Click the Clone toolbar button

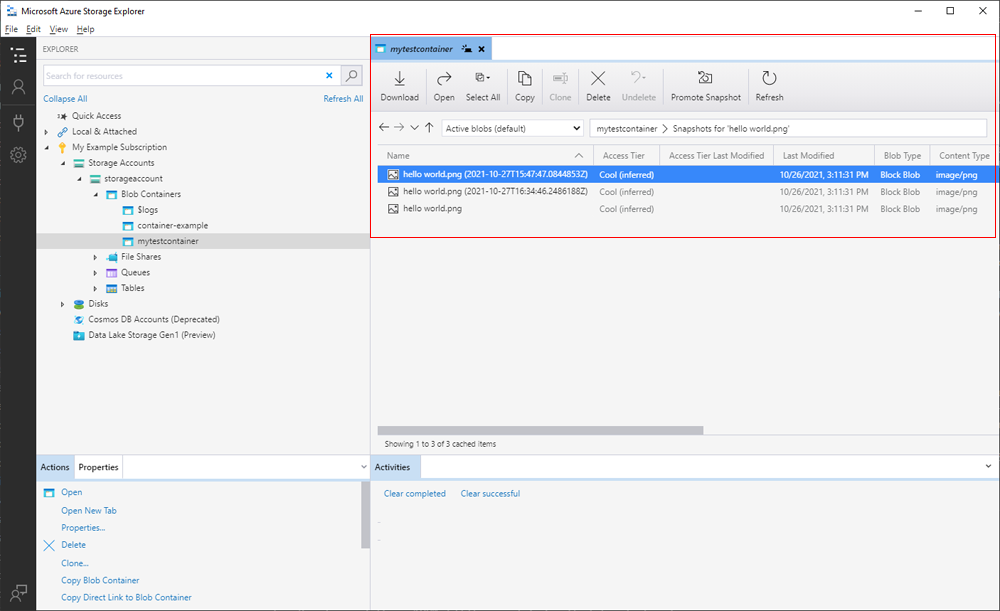[560, 85]
